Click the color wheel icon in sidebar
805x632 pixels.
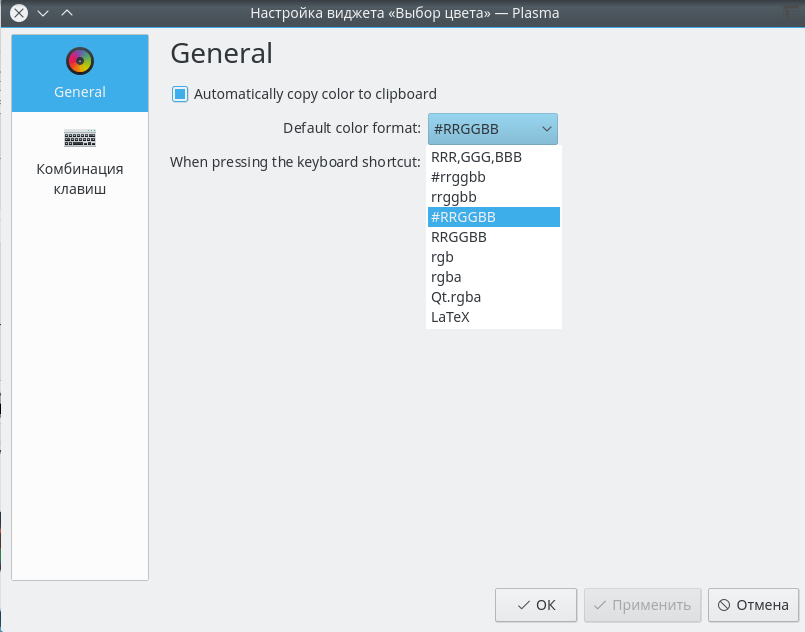coord(80,61)
